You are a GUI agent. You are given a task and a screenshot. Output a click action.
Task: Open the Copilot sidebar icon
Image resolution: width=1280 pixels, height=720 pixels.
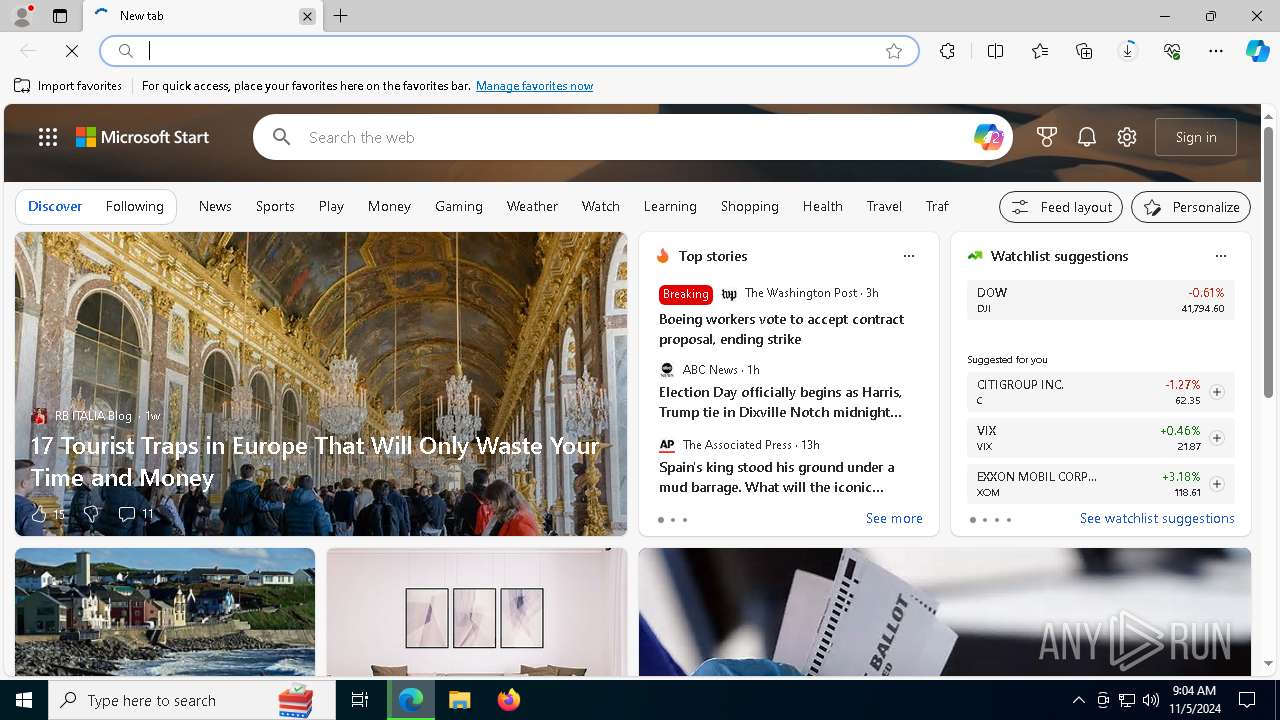pos(1257,51)
